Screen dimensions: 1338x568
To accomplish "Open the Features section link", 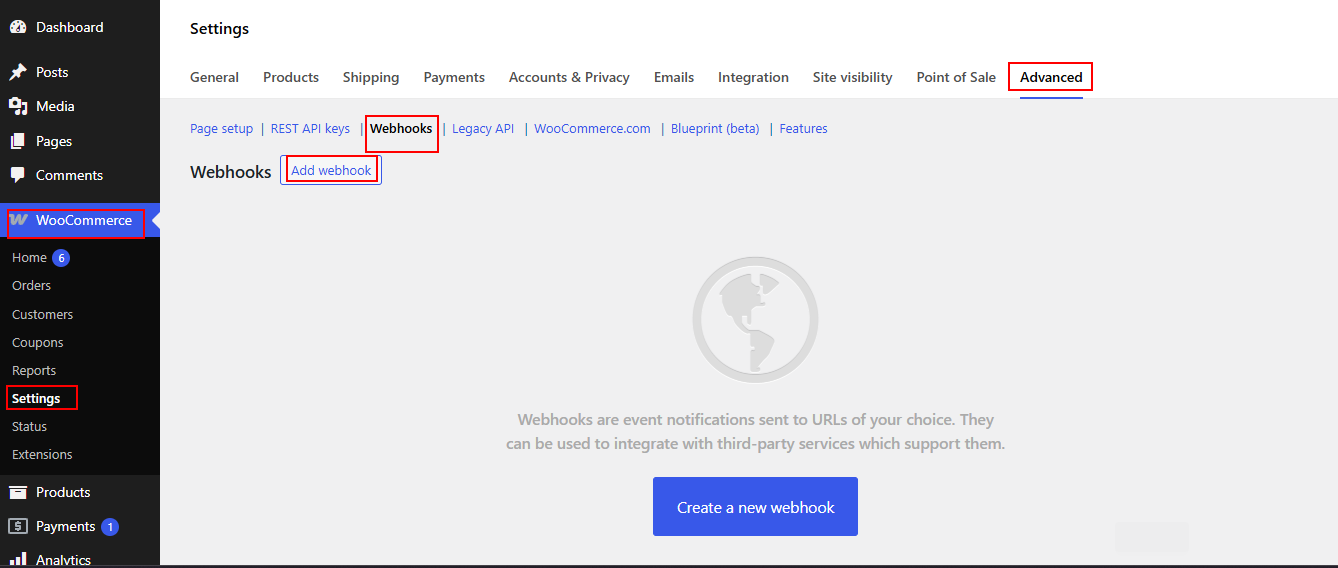I will coord(803,128).
